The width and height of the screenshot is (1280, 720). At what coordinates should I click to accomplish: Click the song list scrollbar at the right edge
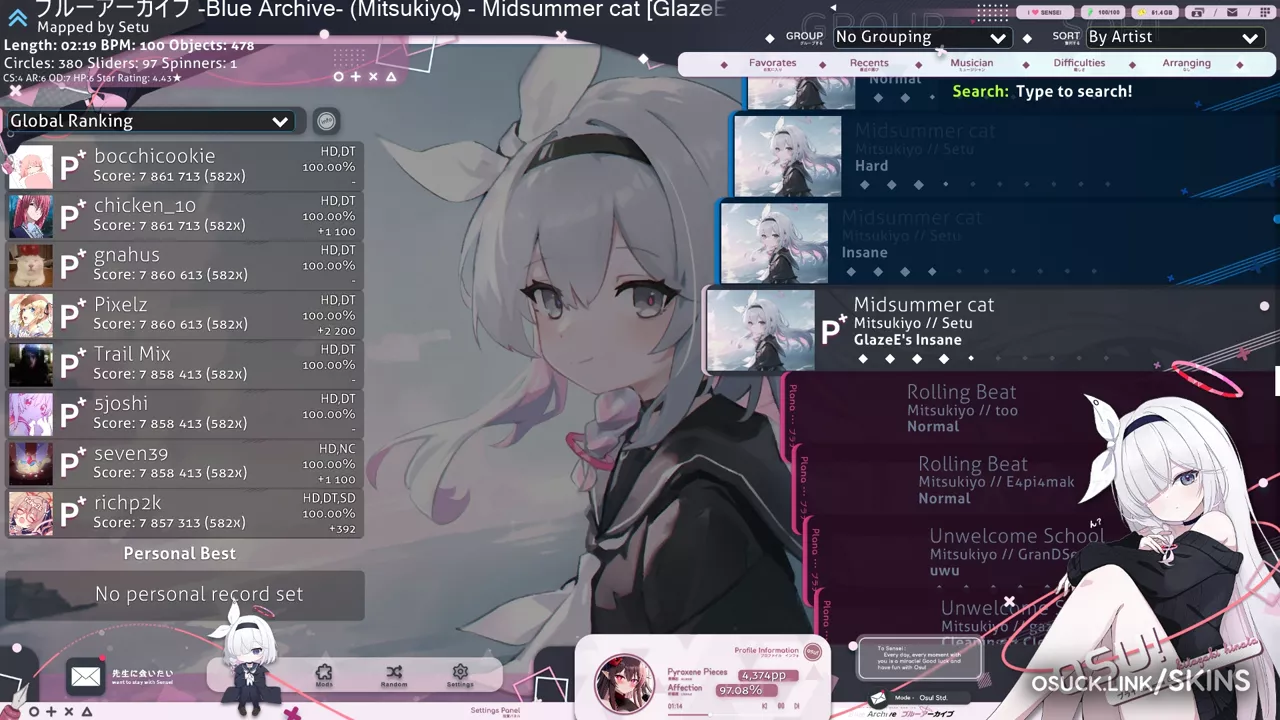(1277, 380)
